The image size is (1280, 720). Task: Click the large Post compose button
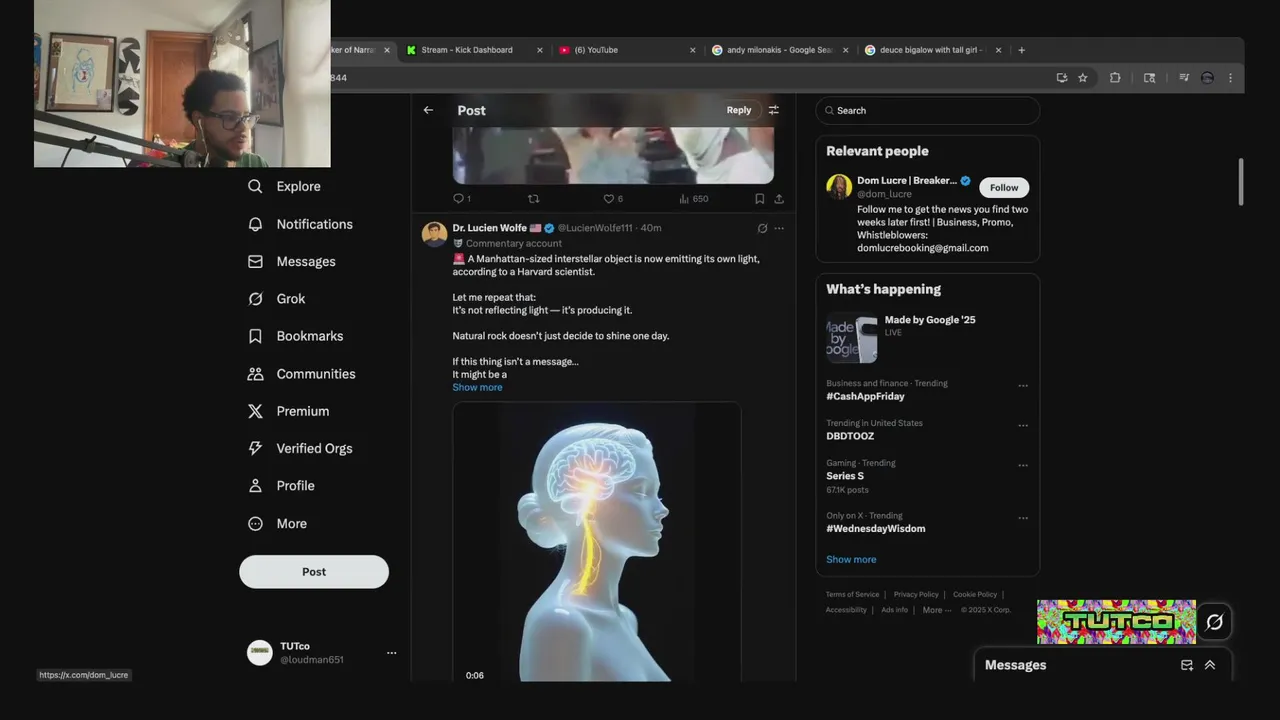(314, 572)
